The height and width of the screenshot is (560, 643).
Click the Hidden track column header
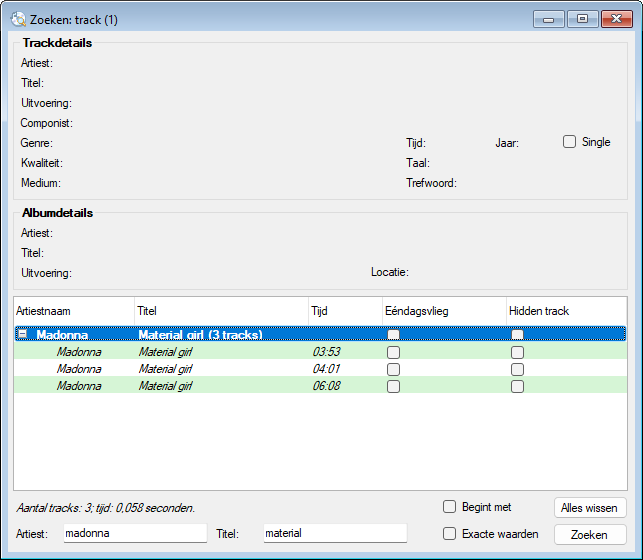566,311
